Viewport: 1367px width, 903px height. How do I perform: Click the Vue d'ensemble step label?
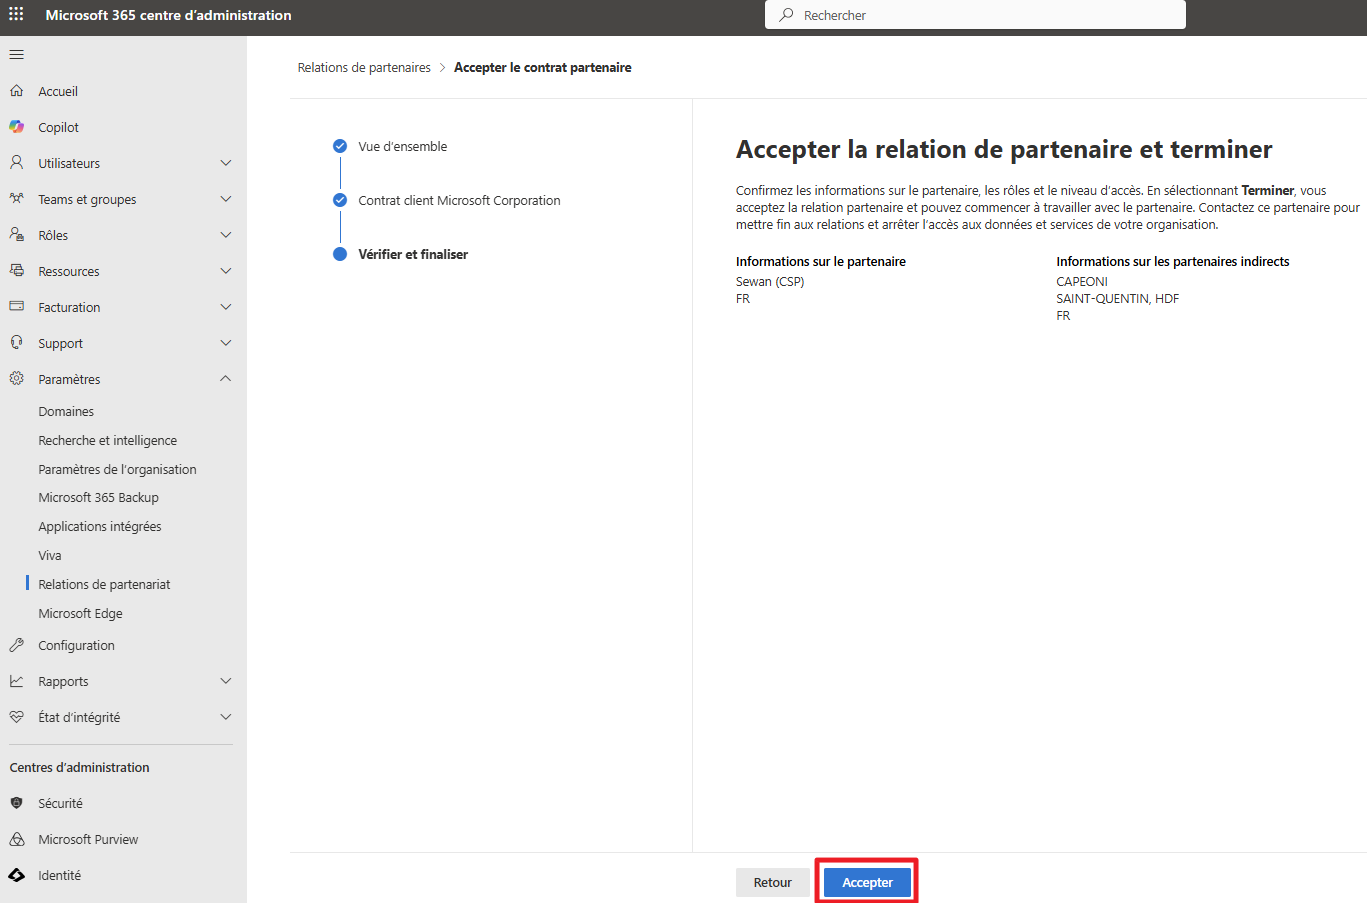(403, 146)
